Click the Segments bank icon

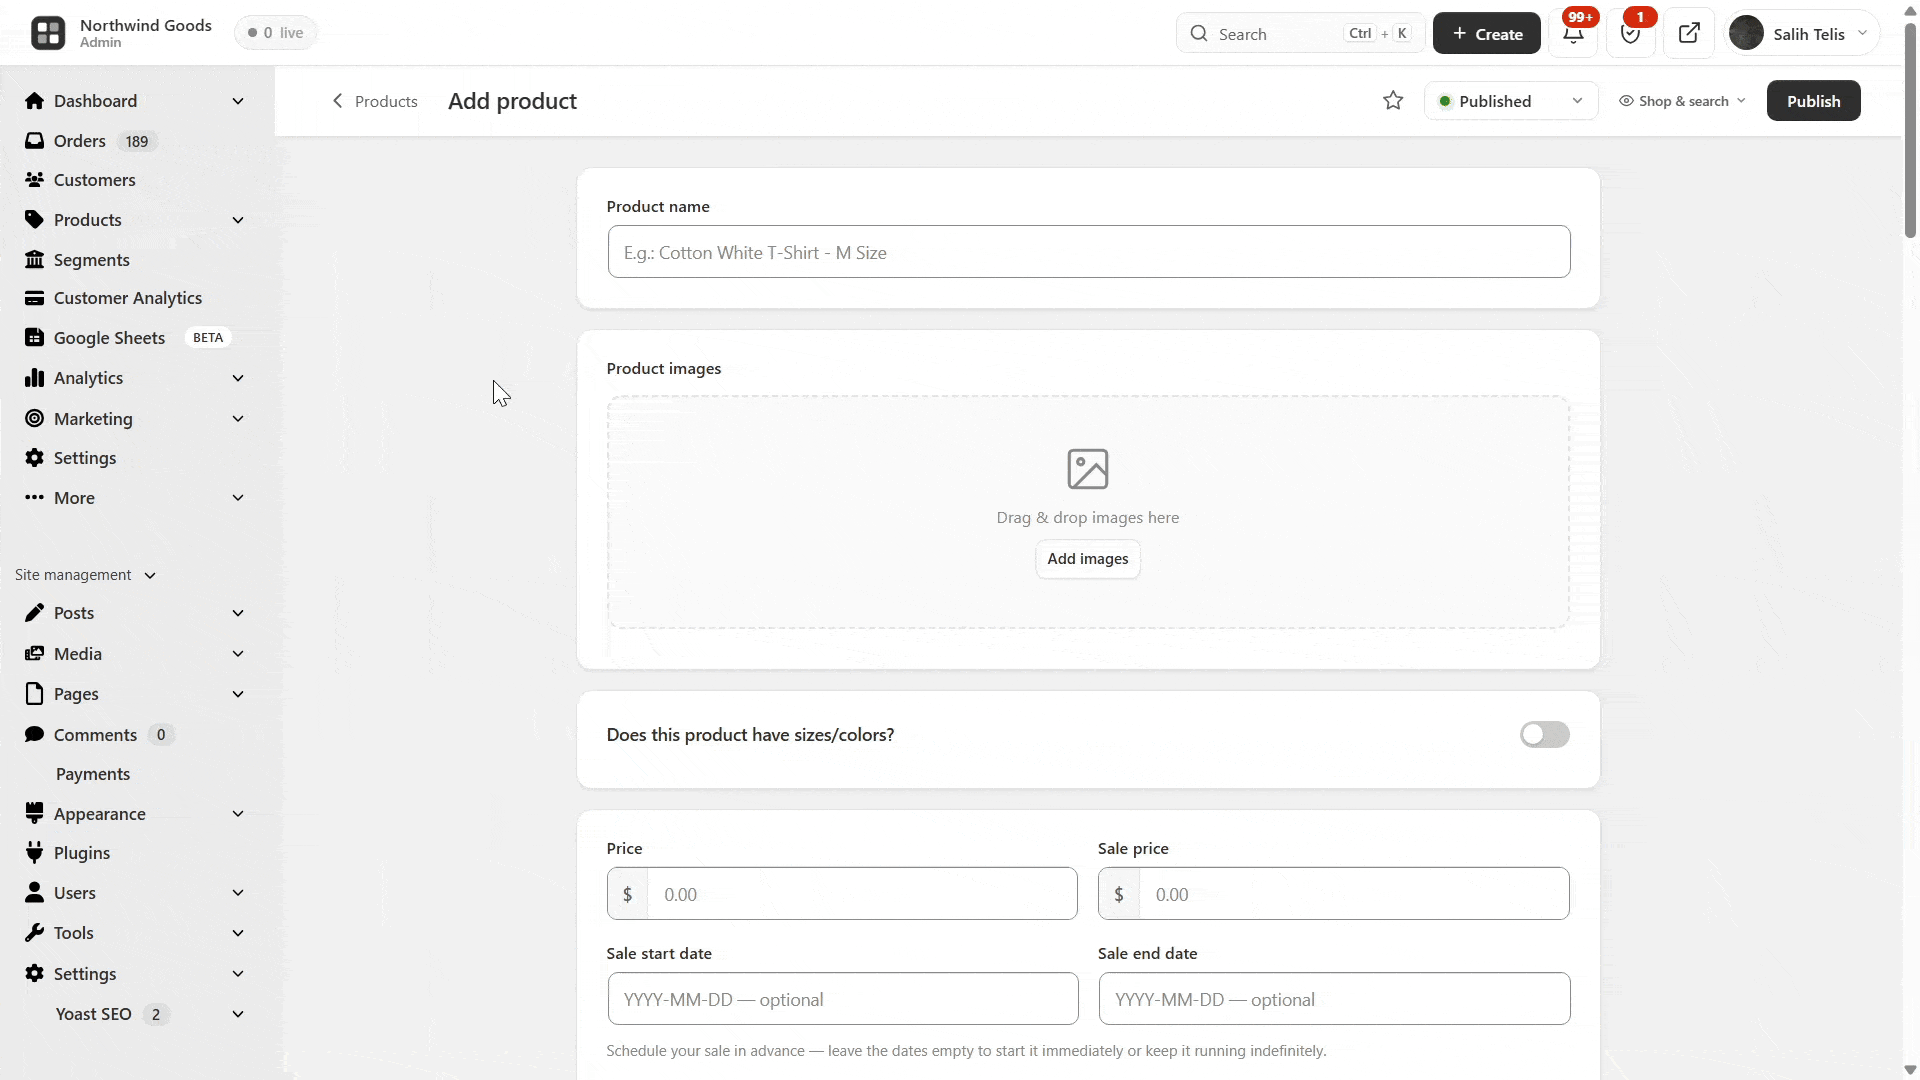click(34, 260)
